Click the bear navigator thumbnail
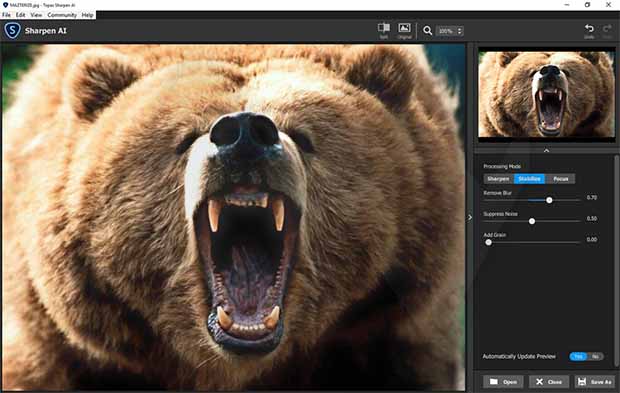Viewport: 620px width, 393px height. (x=546, y=94)
